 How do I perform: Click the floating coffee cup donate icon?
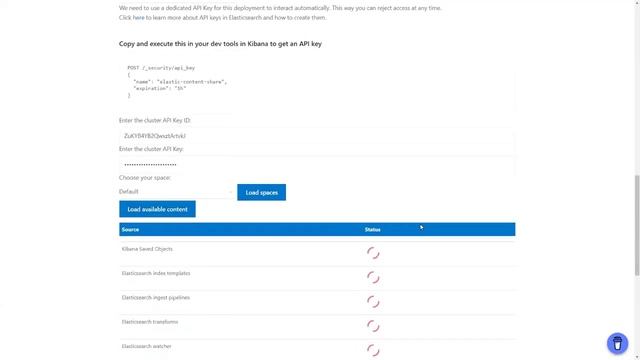[617, 343]
